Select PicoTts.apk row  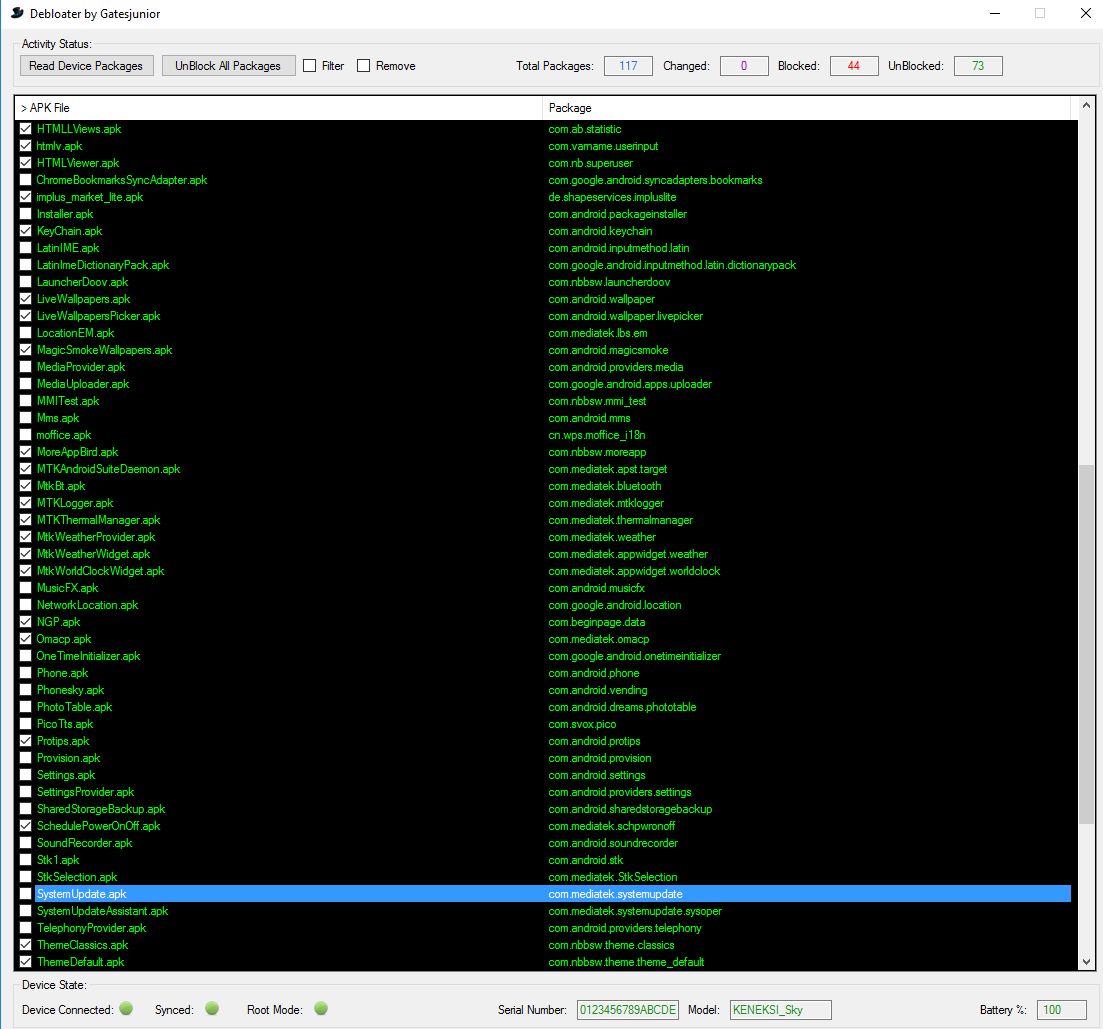coord(543,724)
